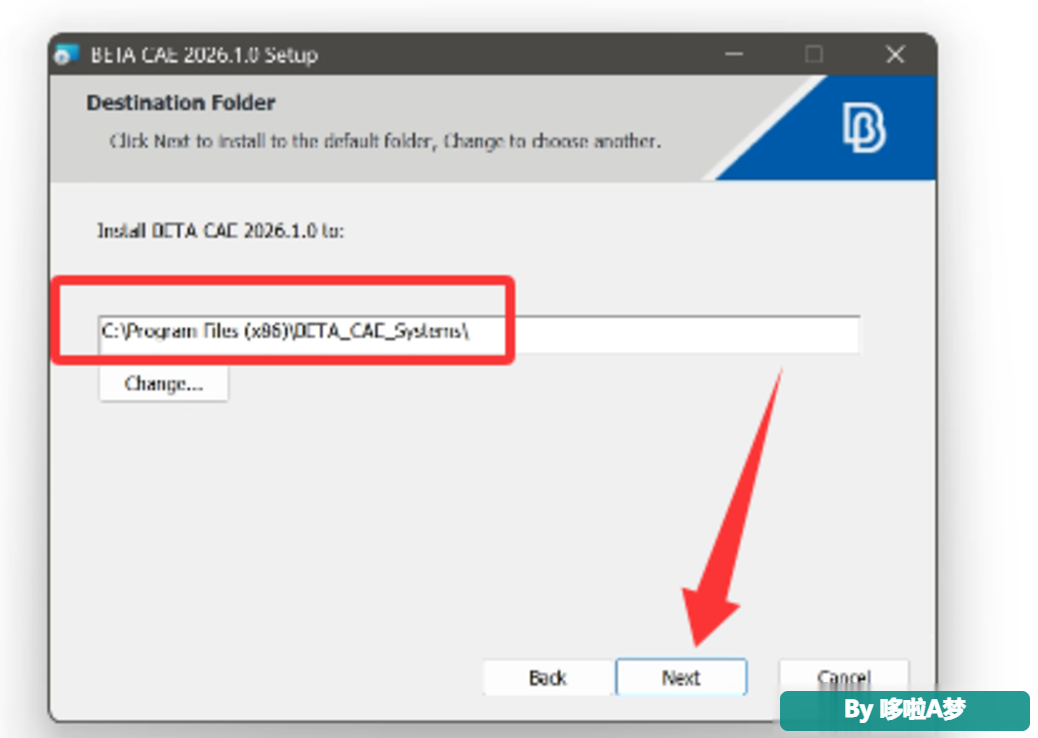Click the setup installer icon in title bar
Image resolution: width=1038 pixels, height=738 pixels.
pyautogui.click(x=67, y=54)
